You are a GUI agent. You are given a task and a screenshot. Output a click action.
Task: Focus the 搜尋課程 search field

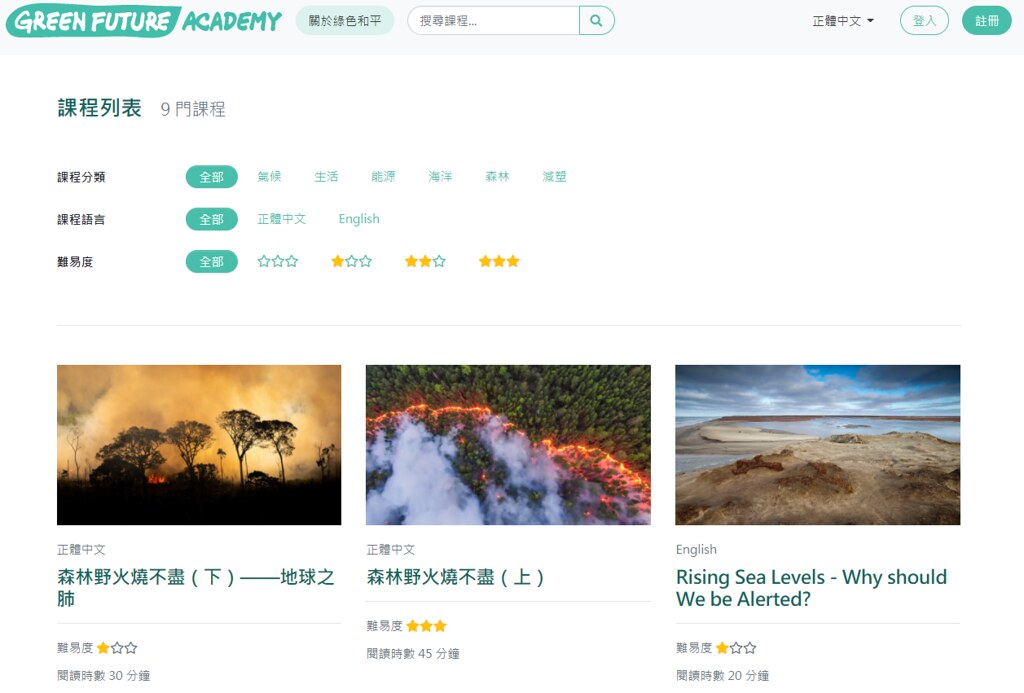click(x=493, y=21)
